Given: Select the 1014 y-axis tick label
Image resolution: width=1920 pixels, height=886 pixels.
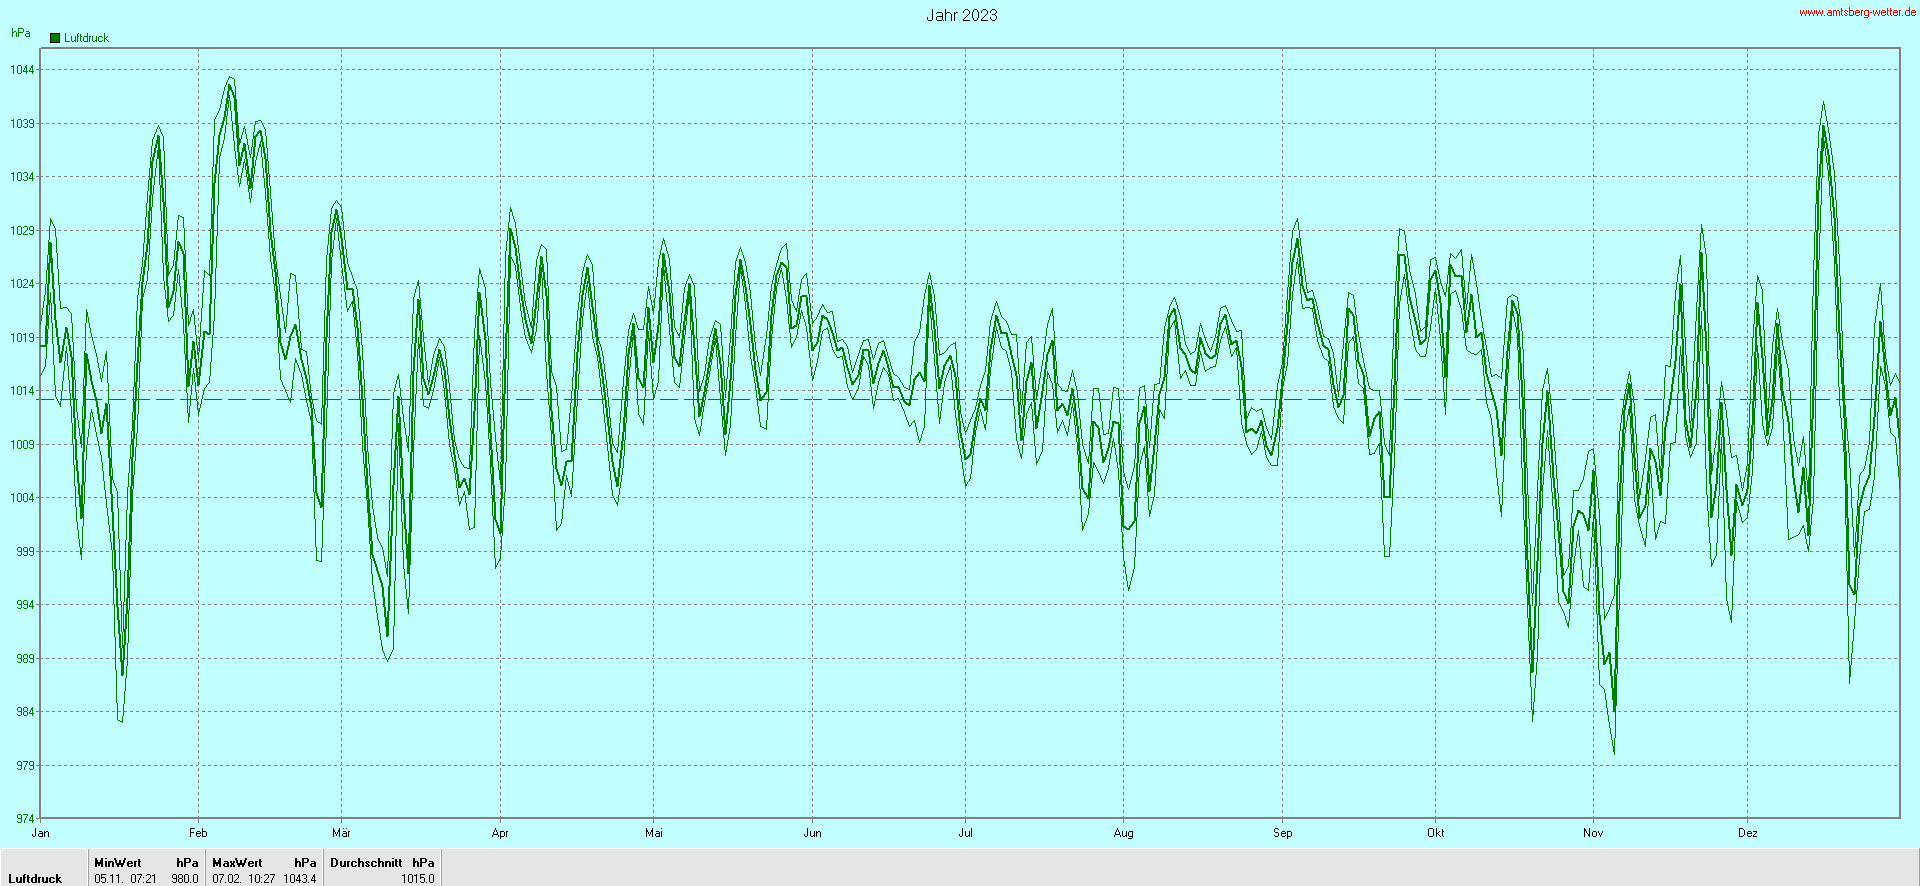Looking at the screenshot, I should coord(22,391).
